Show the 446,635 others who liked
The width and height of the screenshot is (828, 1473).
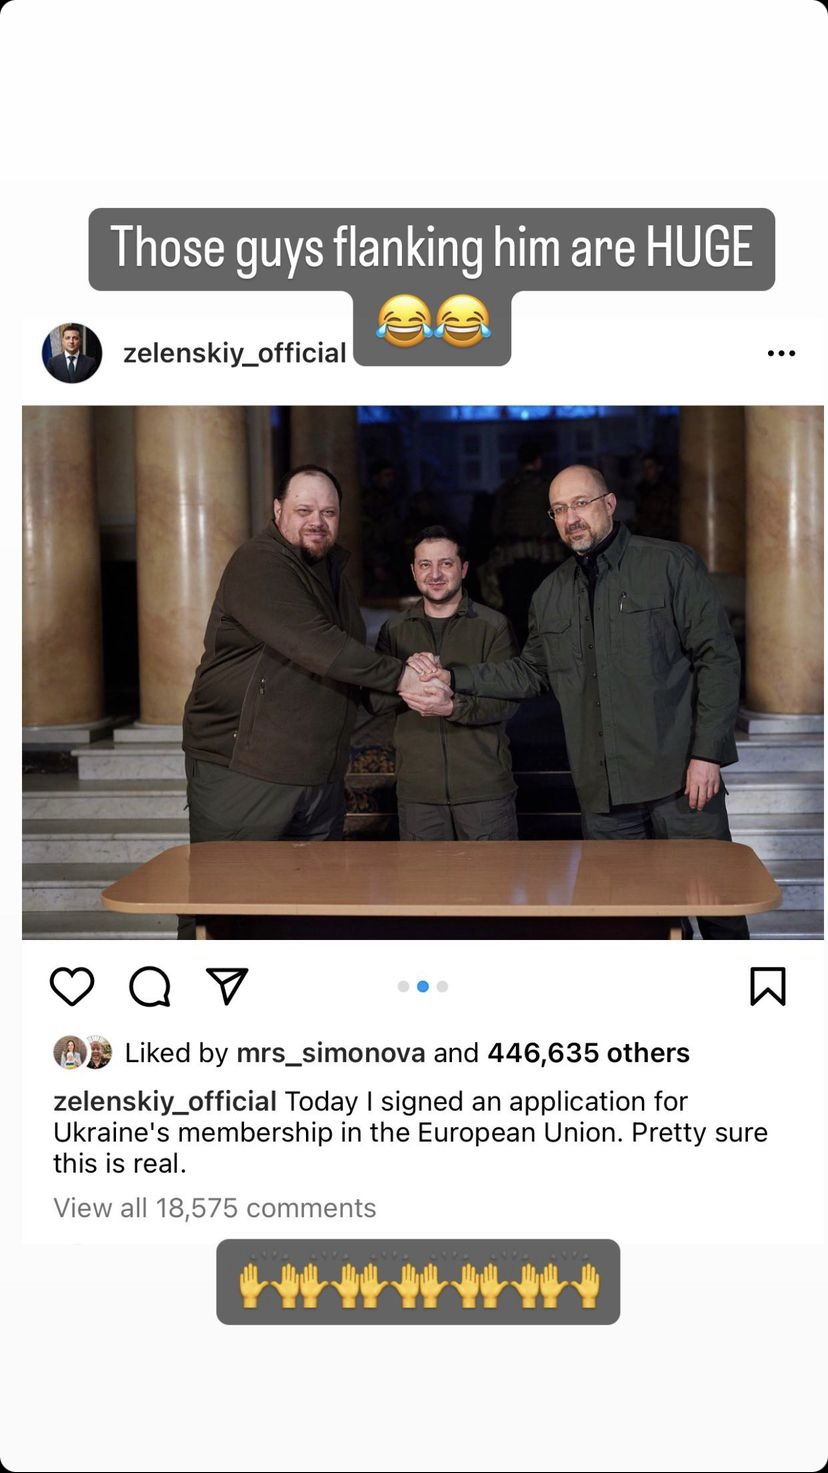point(588,1053)
